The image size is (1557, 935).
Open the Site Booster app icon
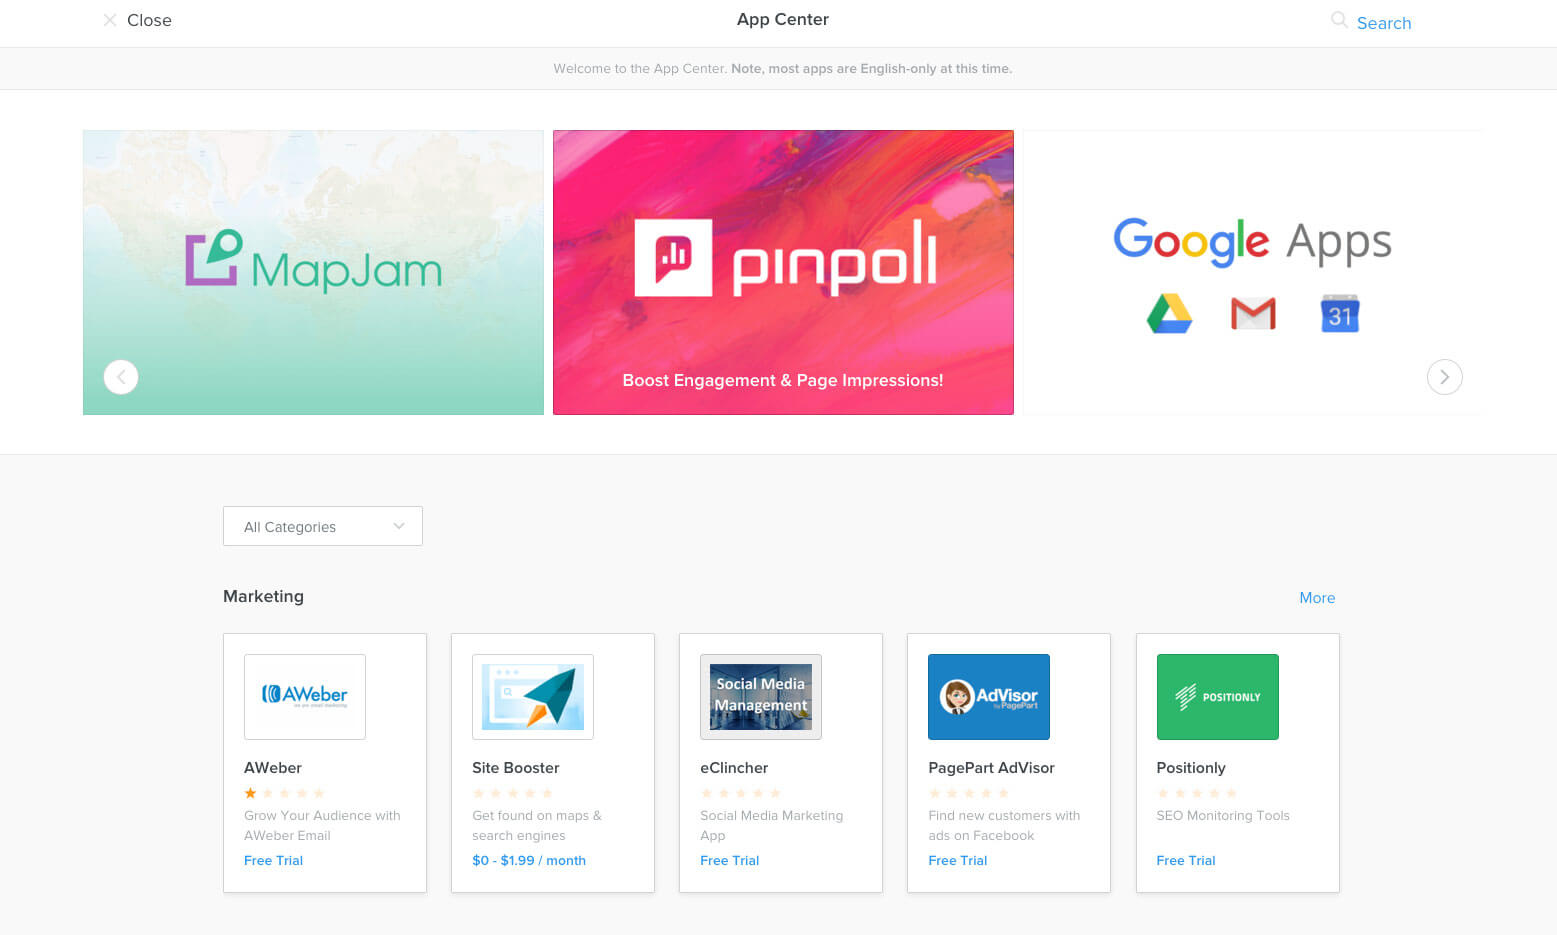click(x=533, y=697)
